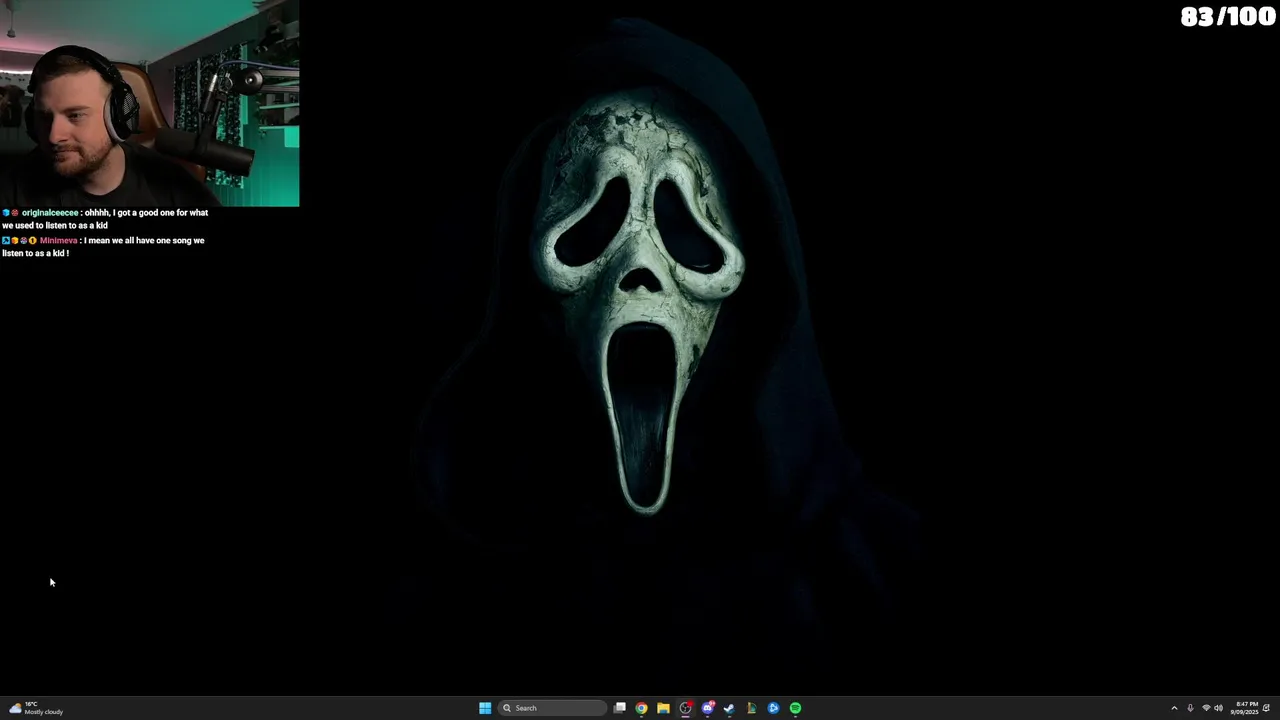Click the 83/100 counter overlay
This screenshot has height=720, width=1280.
point(1228,17)
